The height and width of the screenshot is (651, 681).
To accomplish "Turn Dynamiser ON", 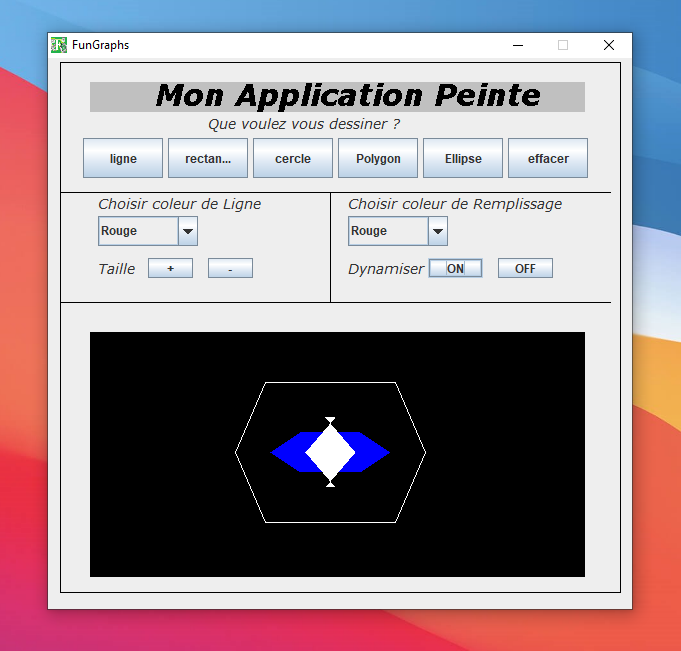I will tap(456, 268).
